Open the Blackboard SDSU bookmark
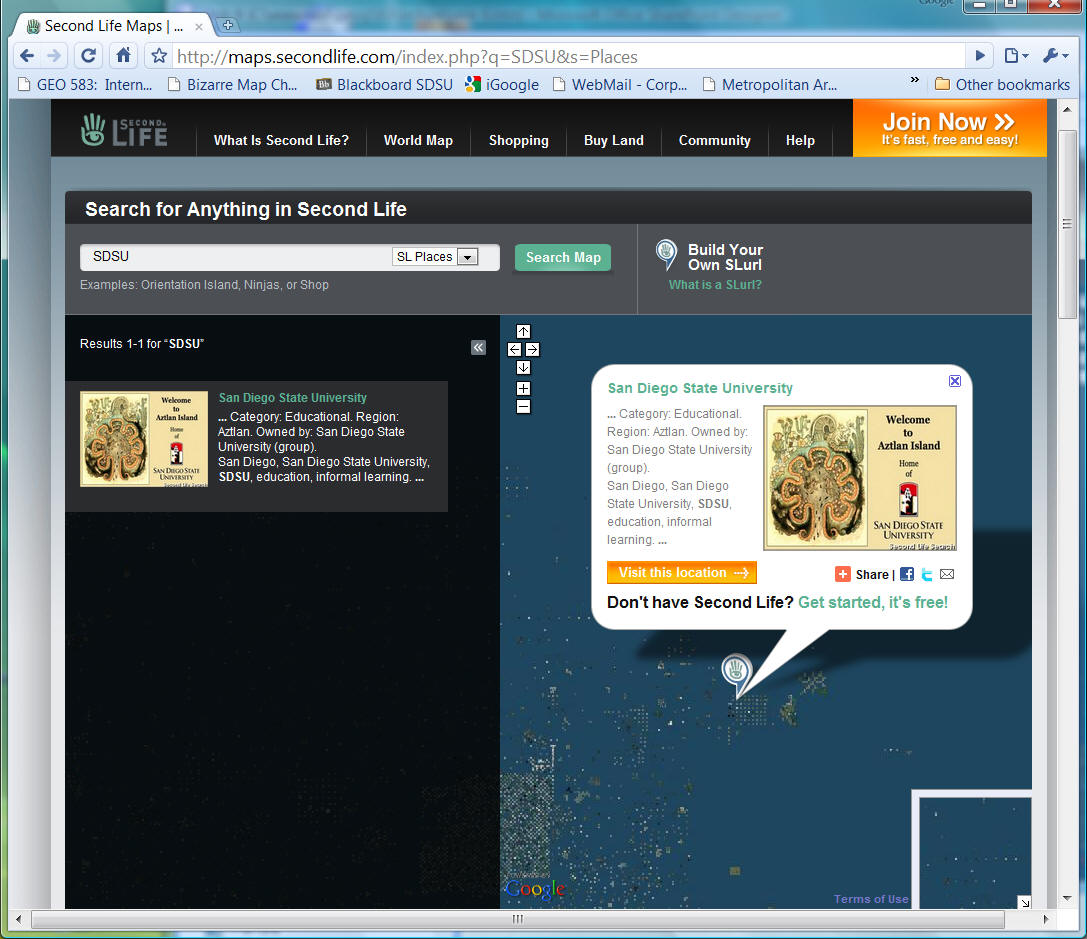The width and height of the screenshot is (1087, 939). click(x=385, y=85)
